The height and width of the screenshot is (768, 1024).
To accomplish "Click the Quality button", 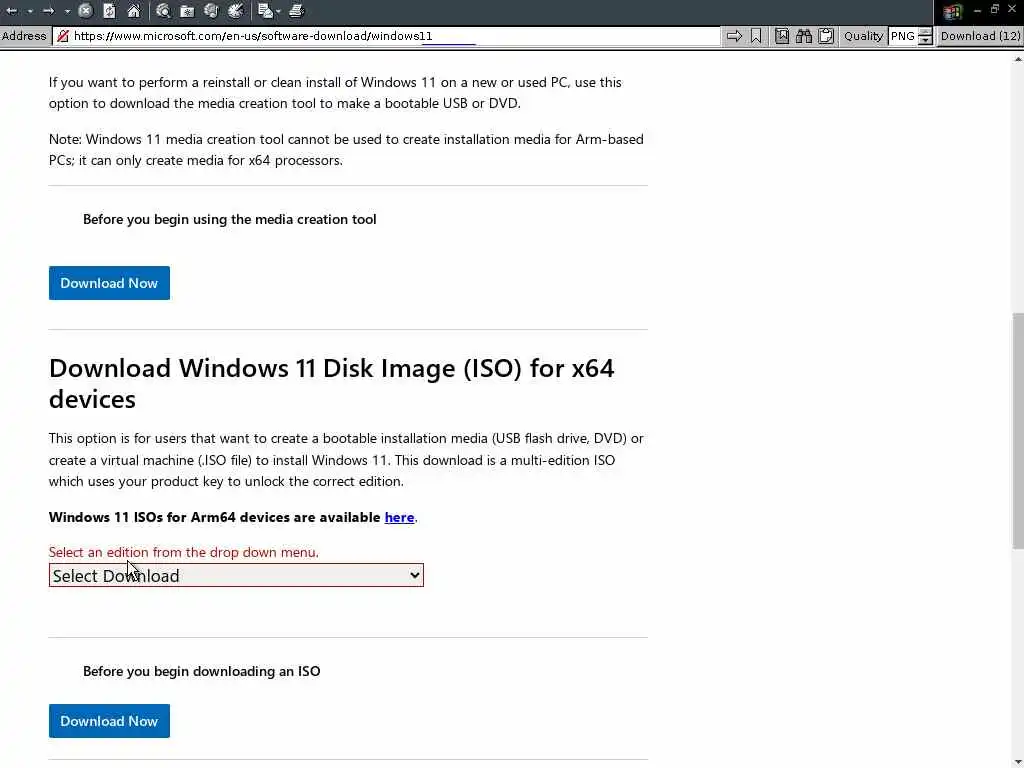I will (x=863, y=36).
